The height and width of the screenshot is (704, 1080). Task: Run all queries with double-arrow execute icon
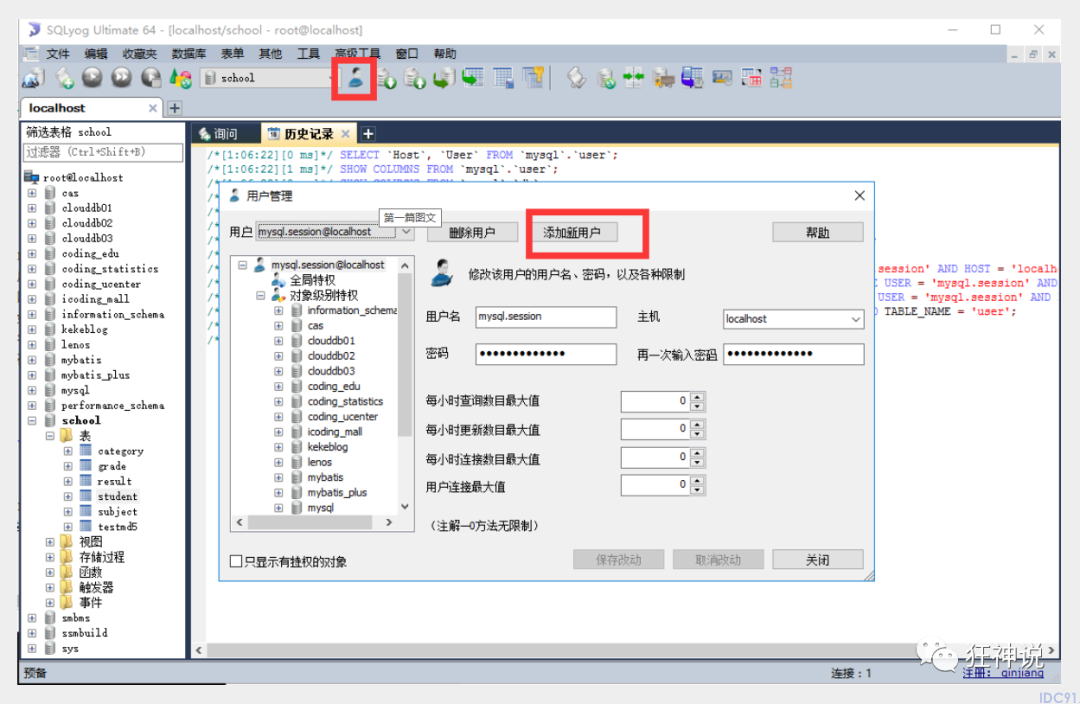tap(122, 78)
